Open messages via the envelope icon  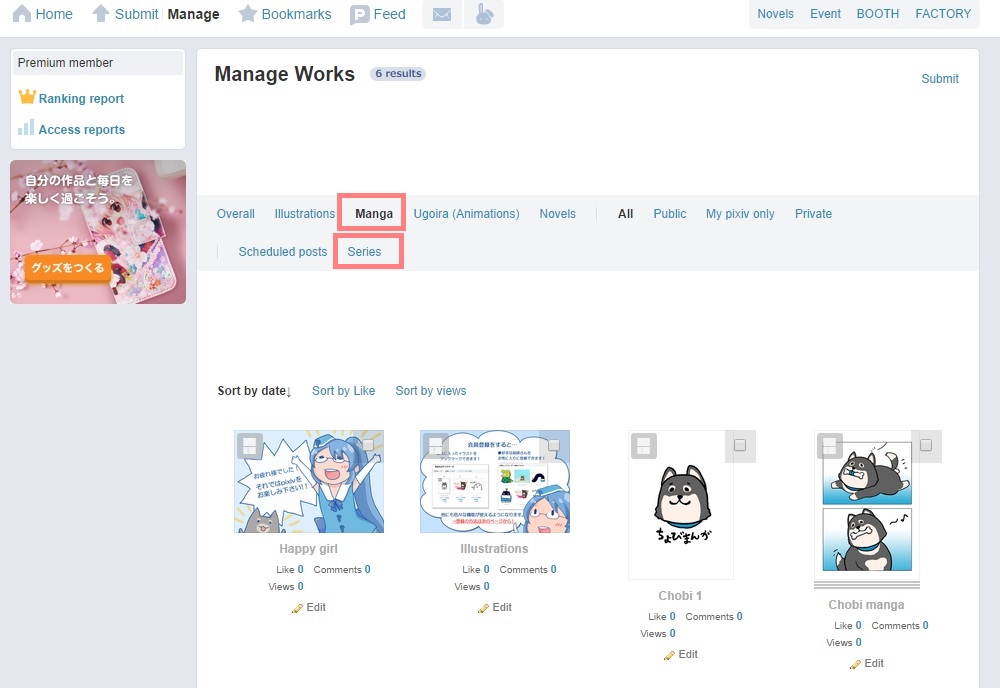pos(442,15)
